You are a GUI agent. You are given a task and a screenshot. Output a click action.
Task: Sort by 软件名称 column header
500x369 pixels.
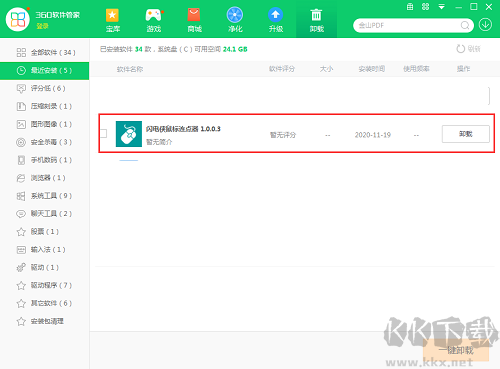click(130, 69)
